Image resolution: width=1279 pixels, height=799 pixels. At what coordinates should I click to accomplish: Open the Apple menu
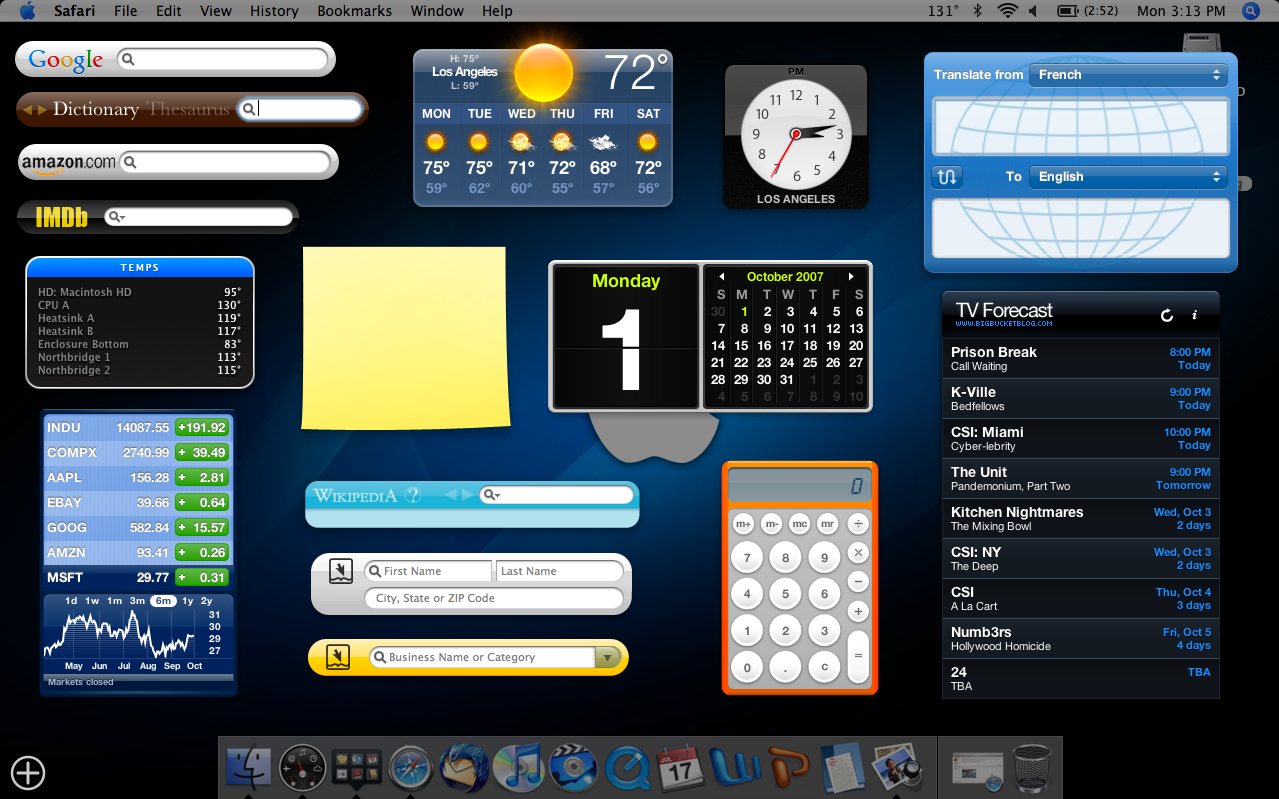(27, 11)
